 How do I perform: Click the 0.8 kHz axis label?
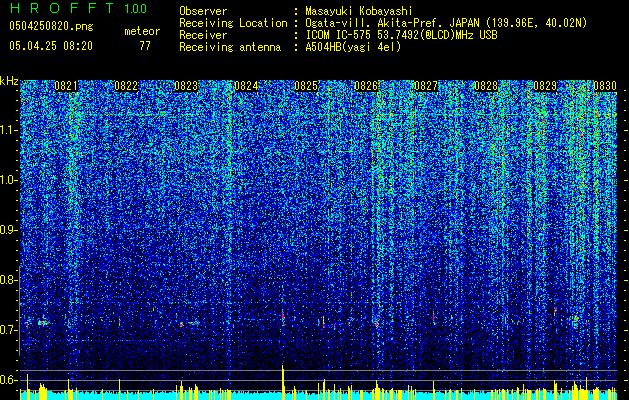8,280
